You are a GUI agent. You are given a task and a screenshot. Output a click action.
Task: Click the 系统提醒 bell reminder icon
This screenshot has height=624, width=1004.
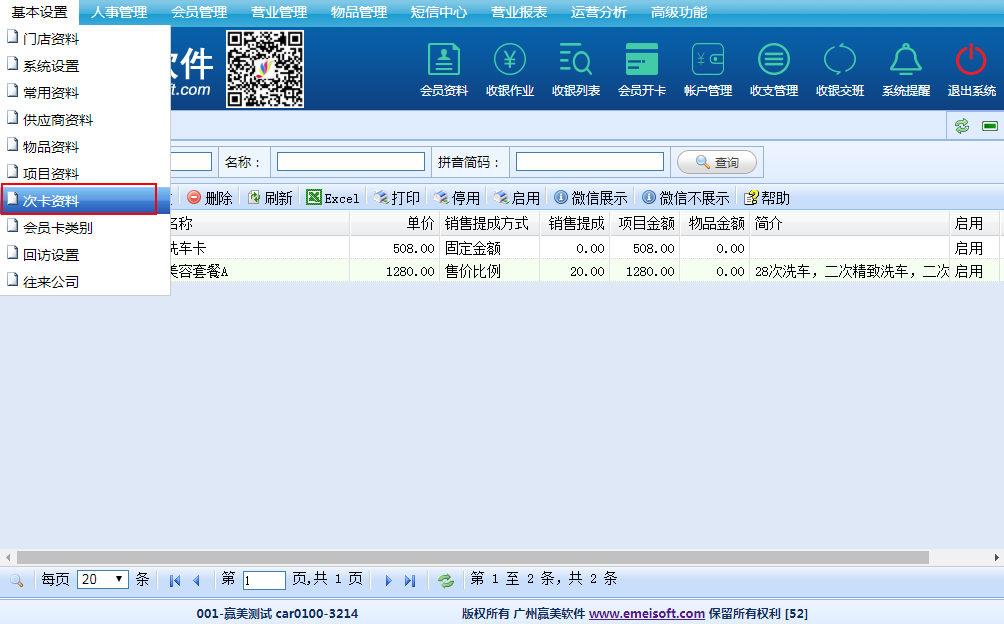click(x=906, y=69)
